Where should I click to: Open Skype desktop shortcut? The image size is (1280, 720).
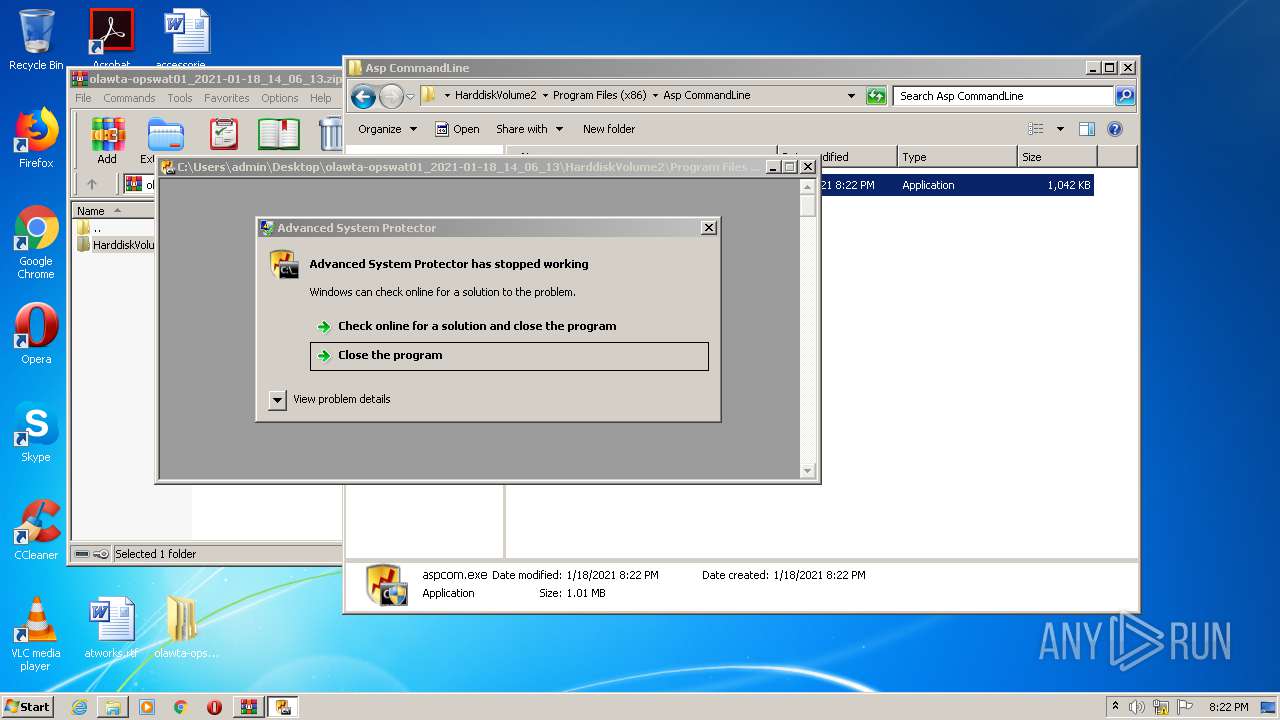(x=36, y=432)
